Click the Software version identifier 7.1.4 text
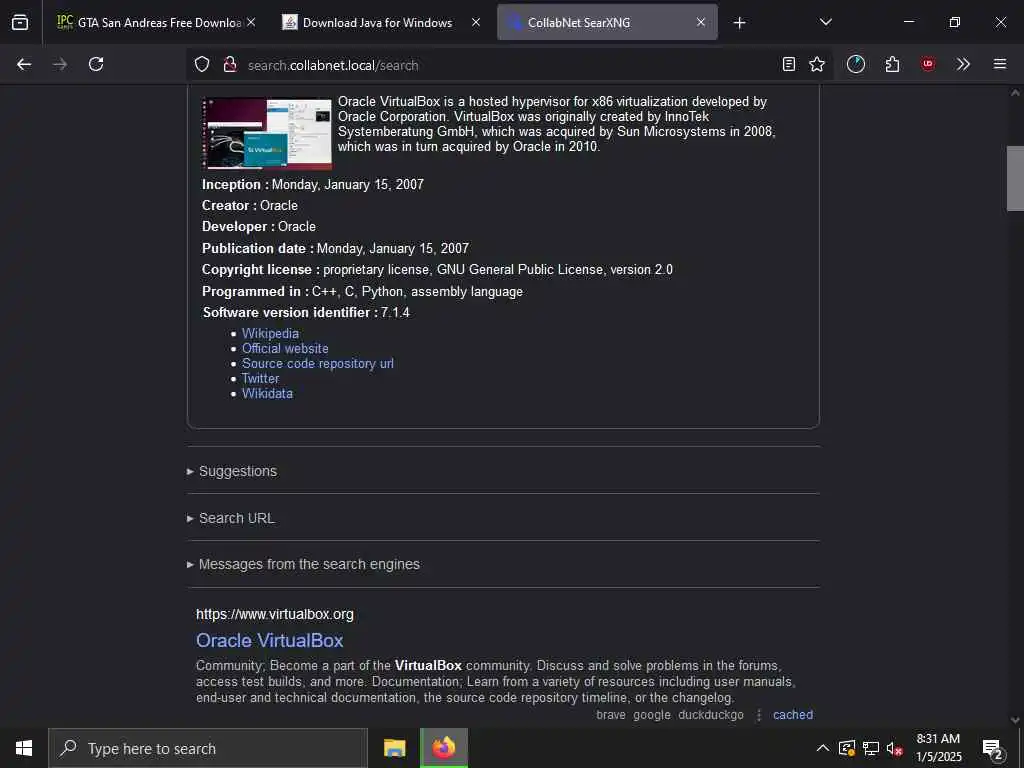The width and height of the screenshot is (1024, 768). (x=306, y=312)
